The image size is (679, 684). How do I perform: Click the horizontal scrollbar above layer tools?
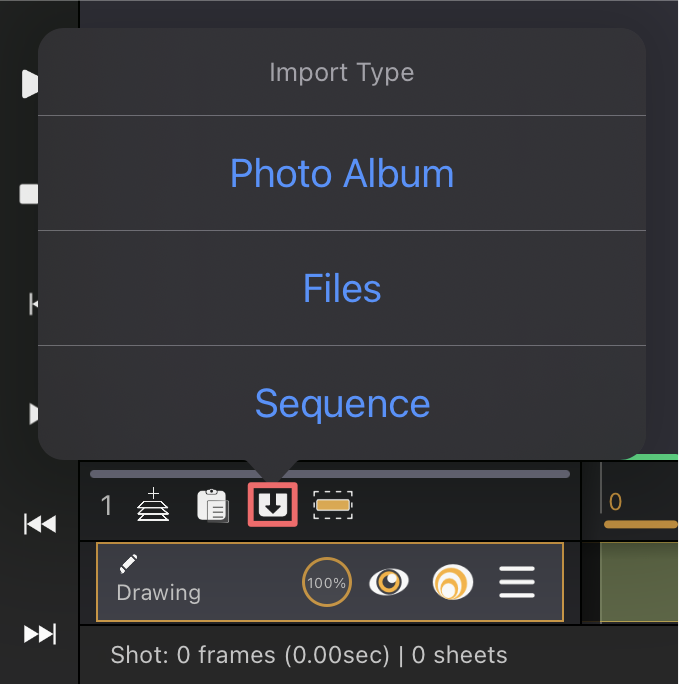[330, 474]
